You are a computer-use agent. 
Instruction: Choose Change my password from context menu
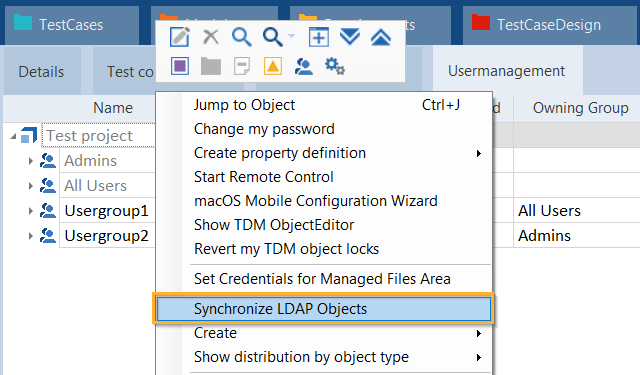coord(264,129)
